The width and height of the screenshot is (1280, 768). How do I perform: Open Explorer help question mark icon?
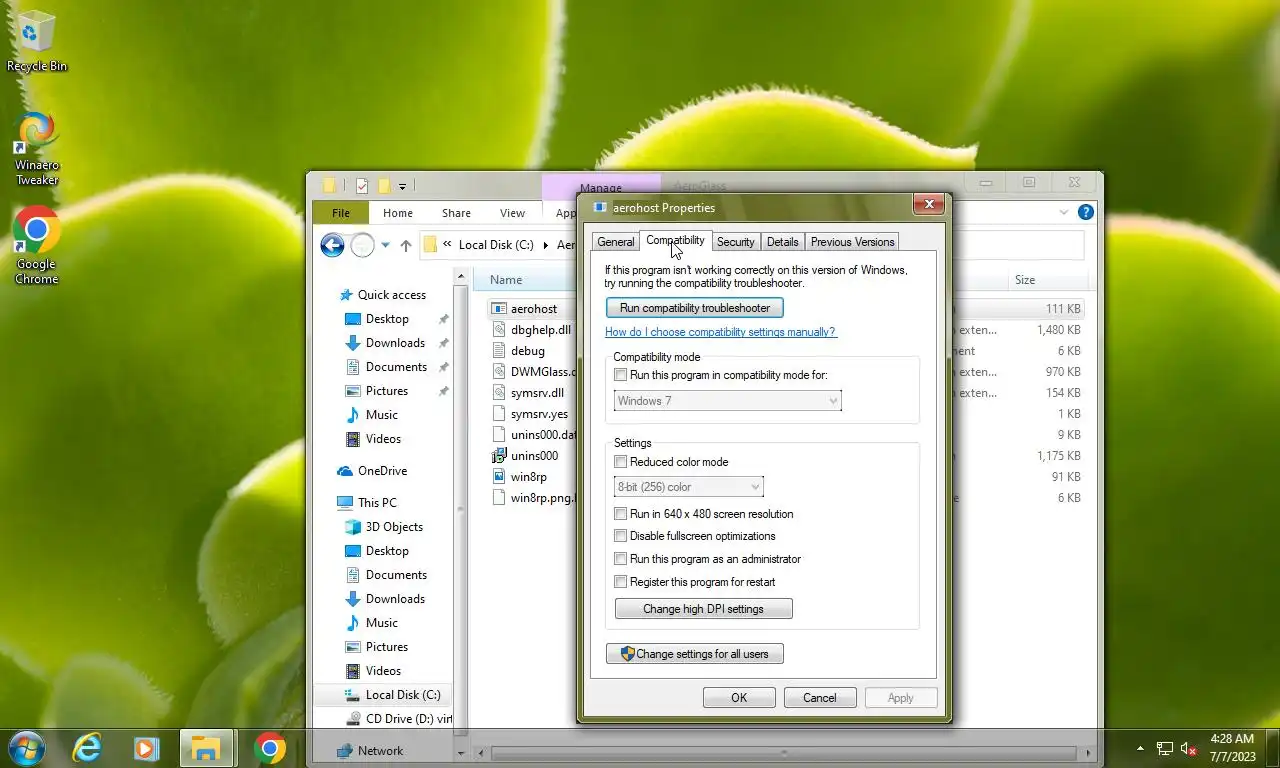click(x=1086, y=212)
